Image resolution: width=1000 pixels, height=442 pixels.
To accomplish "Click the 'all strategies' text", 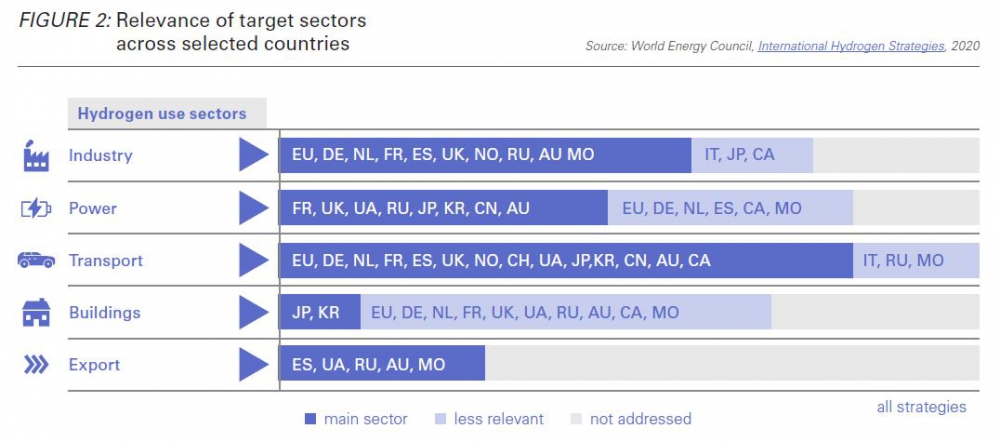I will pyautogui.click(x=921, y=407).
